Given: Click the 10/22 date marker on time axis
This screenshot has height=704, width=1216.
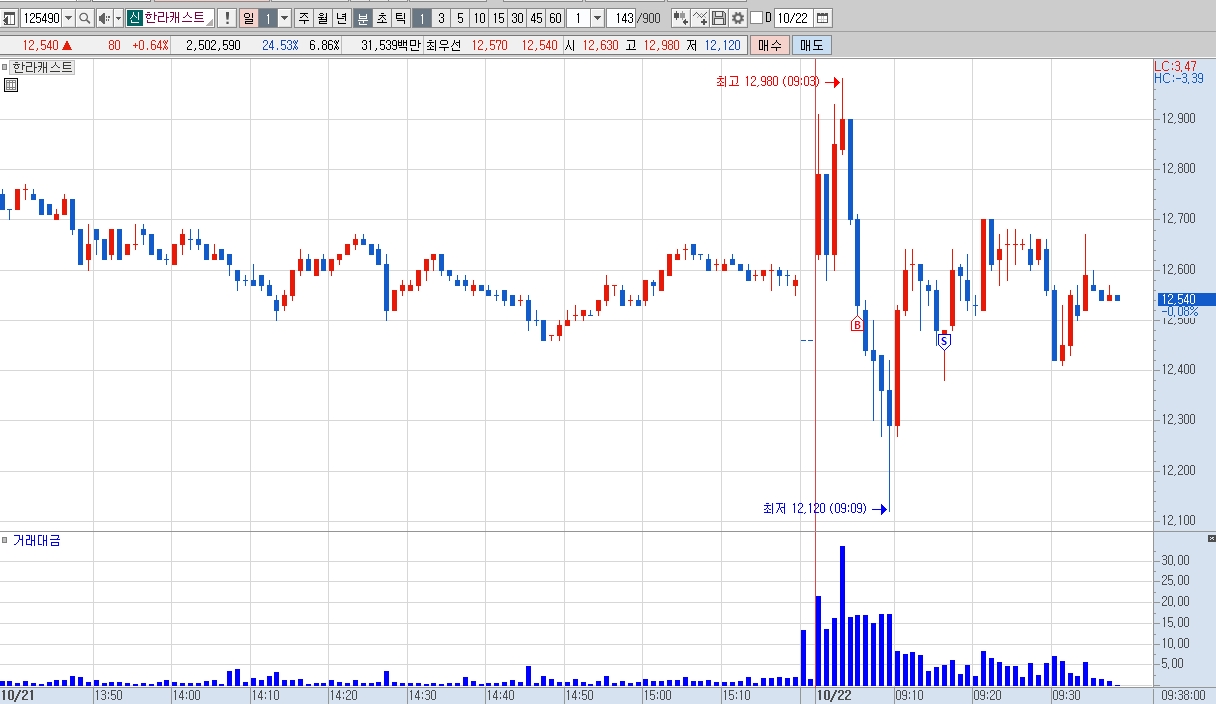Looking at the screenshot, I should (833, 694).
